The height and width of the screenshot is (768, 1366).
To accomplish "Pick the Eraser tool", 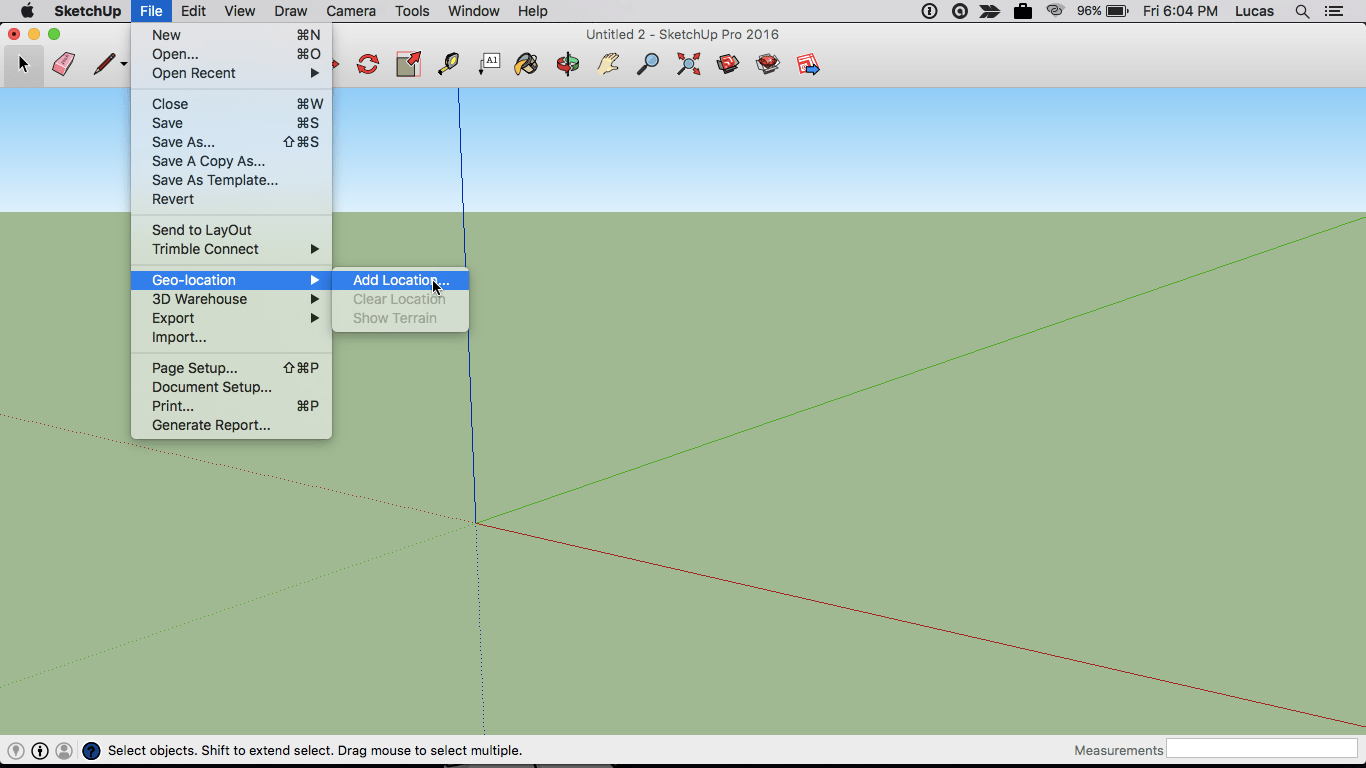I will coord(64,65).
